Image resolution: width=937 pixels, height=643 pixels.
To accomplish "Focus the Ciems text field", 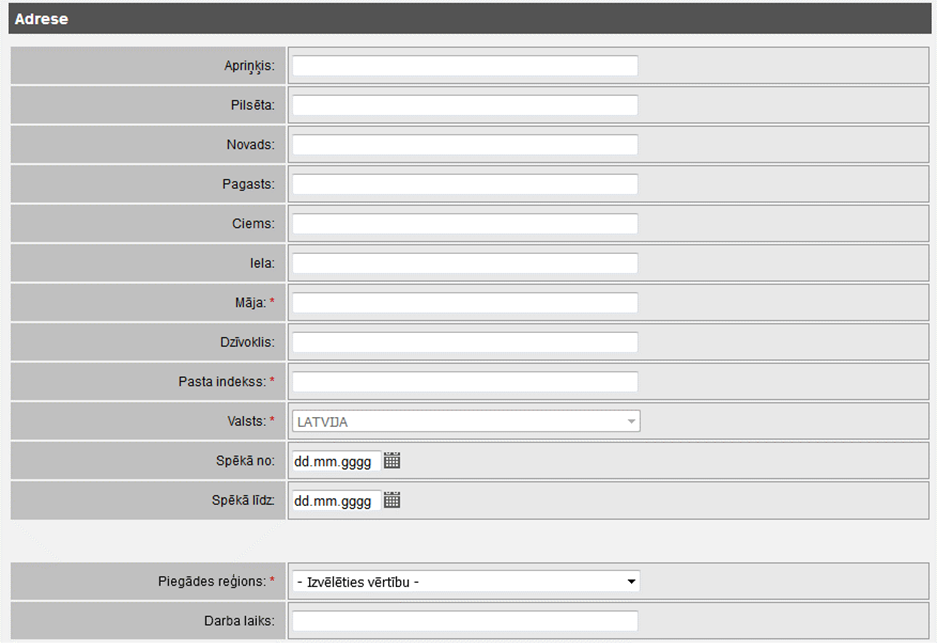I will [x=465, y=224].
